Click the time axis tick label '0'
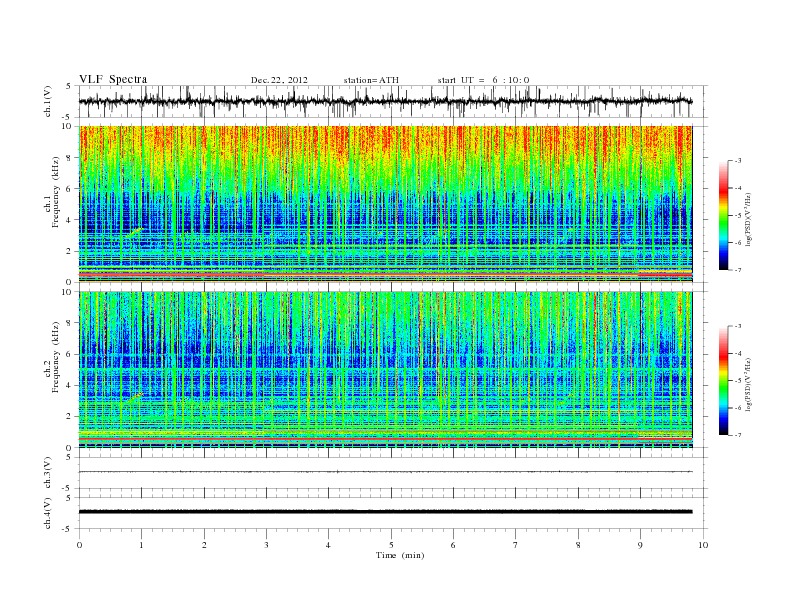 pos(79,545)
